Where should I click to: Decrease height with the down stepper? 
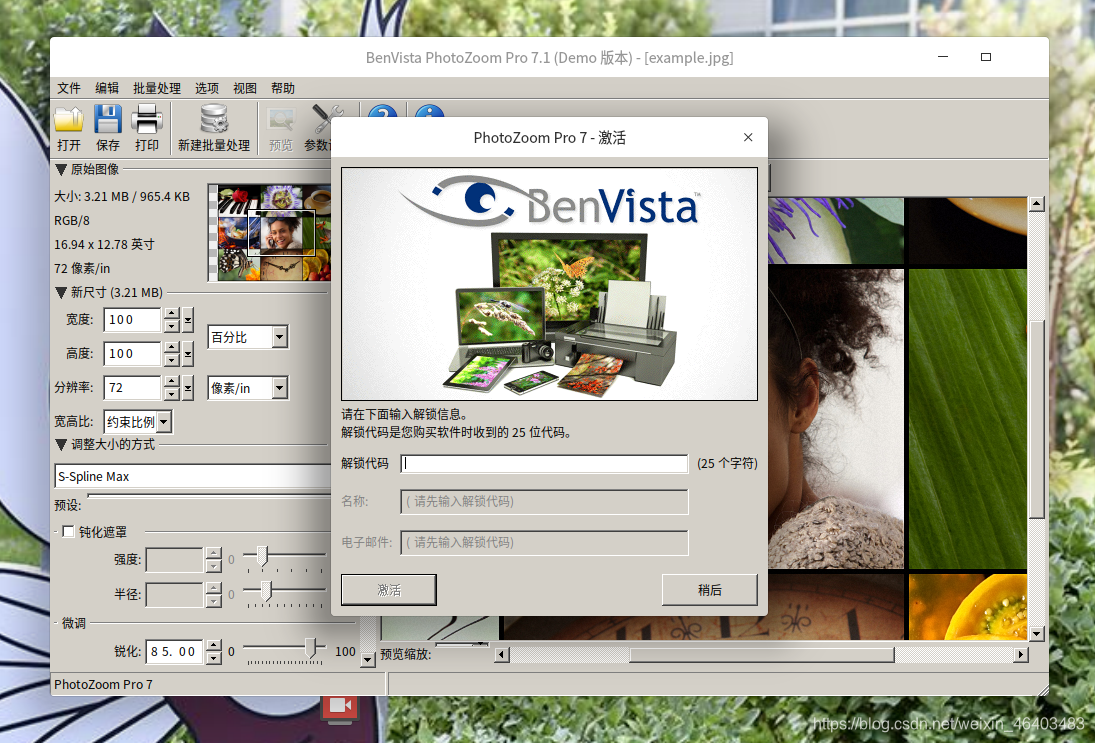click(x=172, y=360)
